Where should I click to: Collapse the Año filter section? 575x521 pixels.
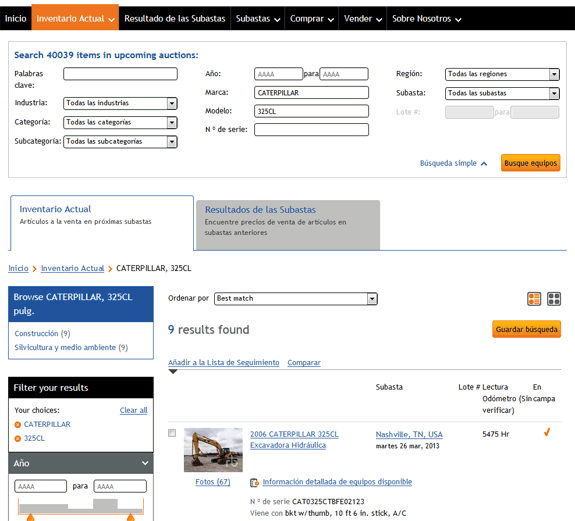tap(145, 463)
